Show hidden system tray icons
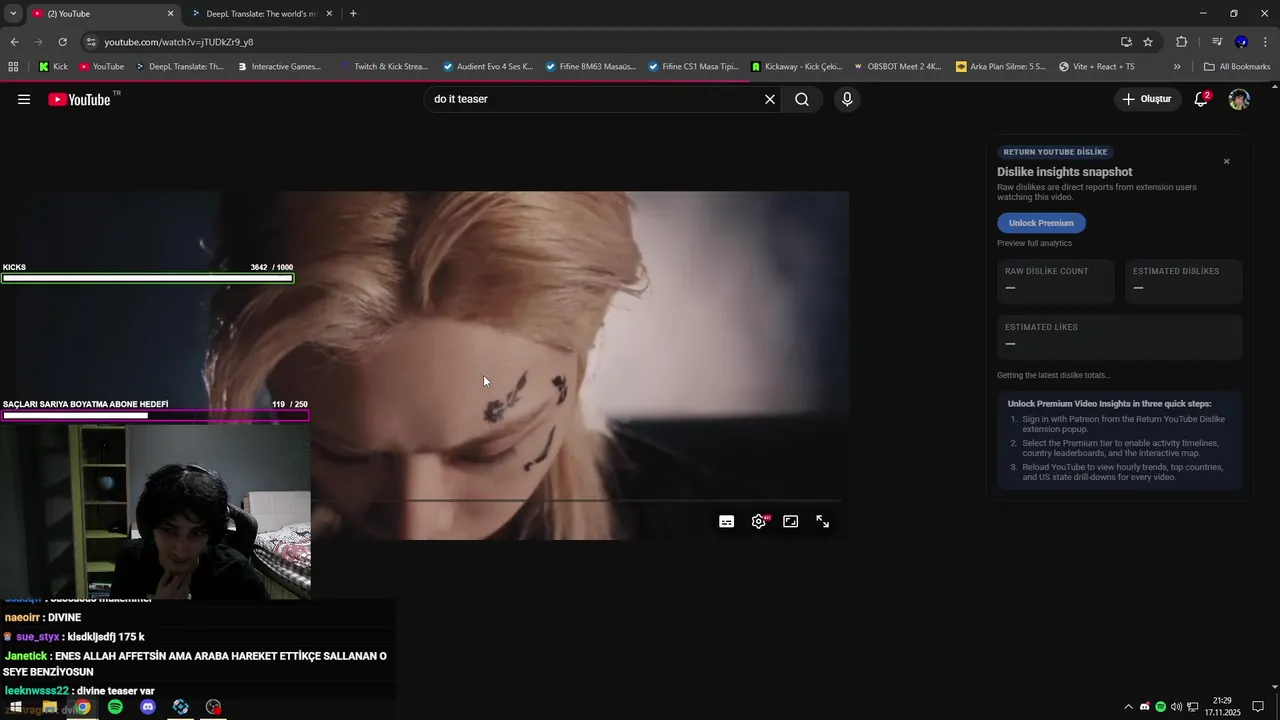 (1129, 707)
